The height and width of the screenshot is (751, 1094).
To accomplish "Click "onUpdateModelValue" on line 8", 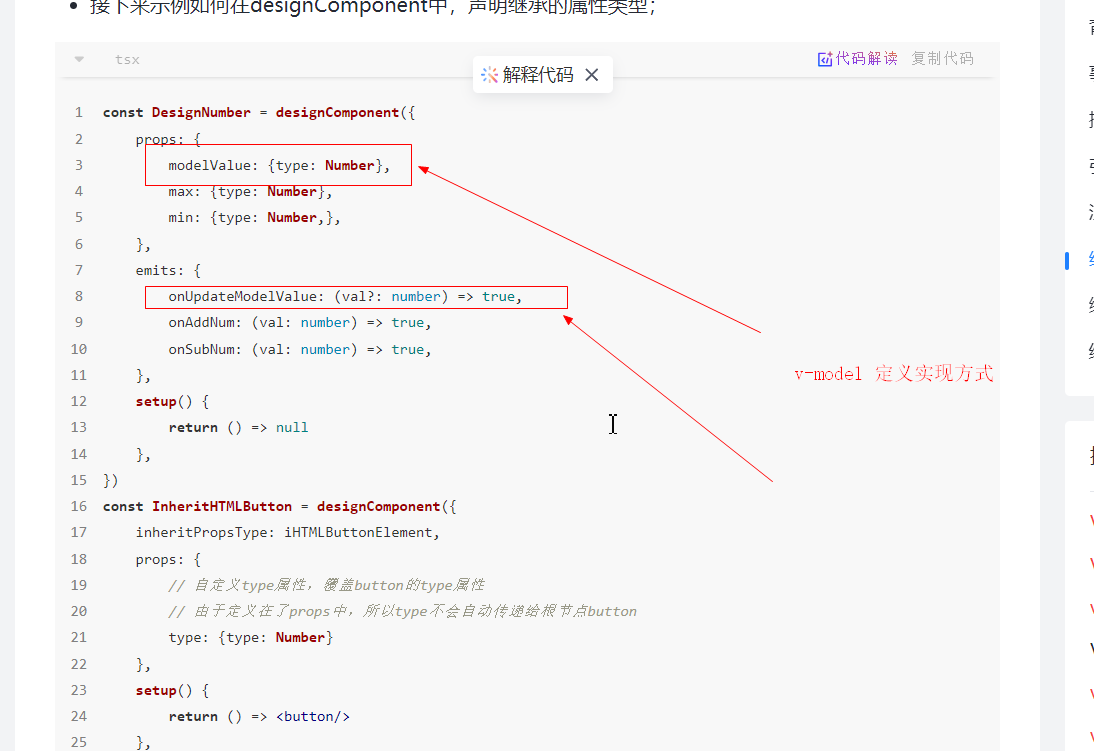I will 242,297.
